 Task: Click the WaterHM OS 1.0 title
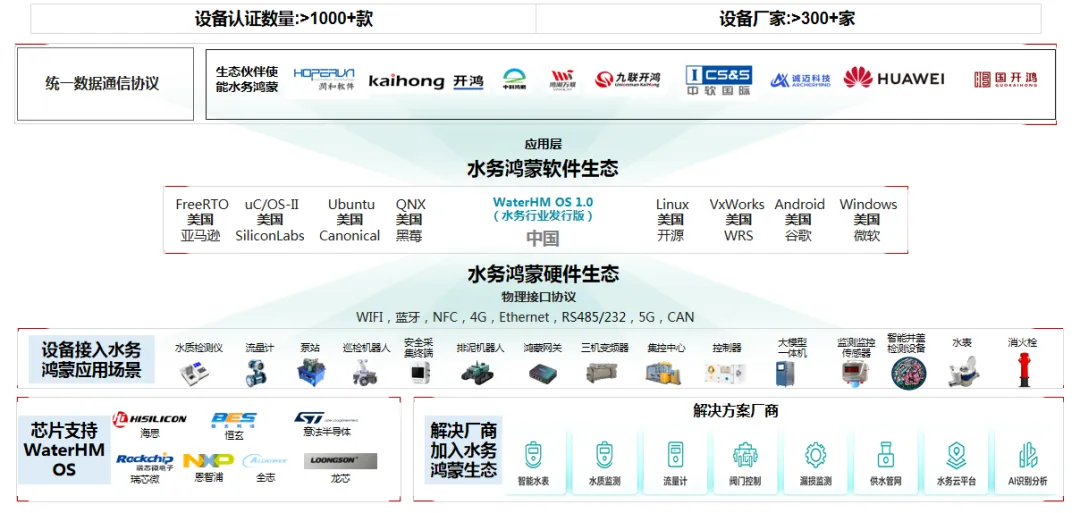pyautogui.click(x=543, y=202)
